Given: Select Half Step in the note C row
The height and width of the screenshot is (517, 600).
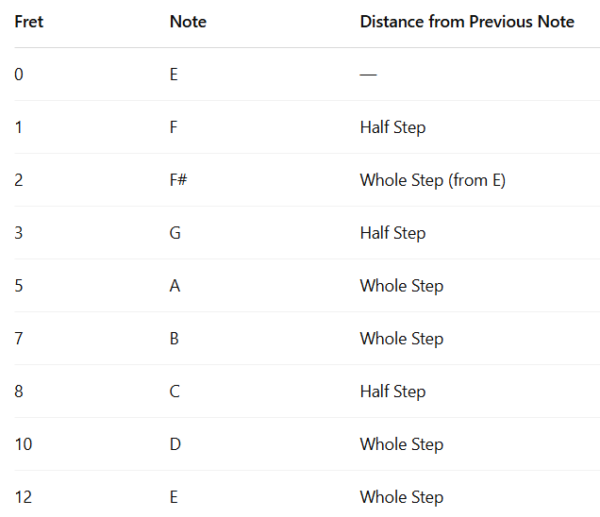Looking at the screenshot, I should tap(392, 392).
